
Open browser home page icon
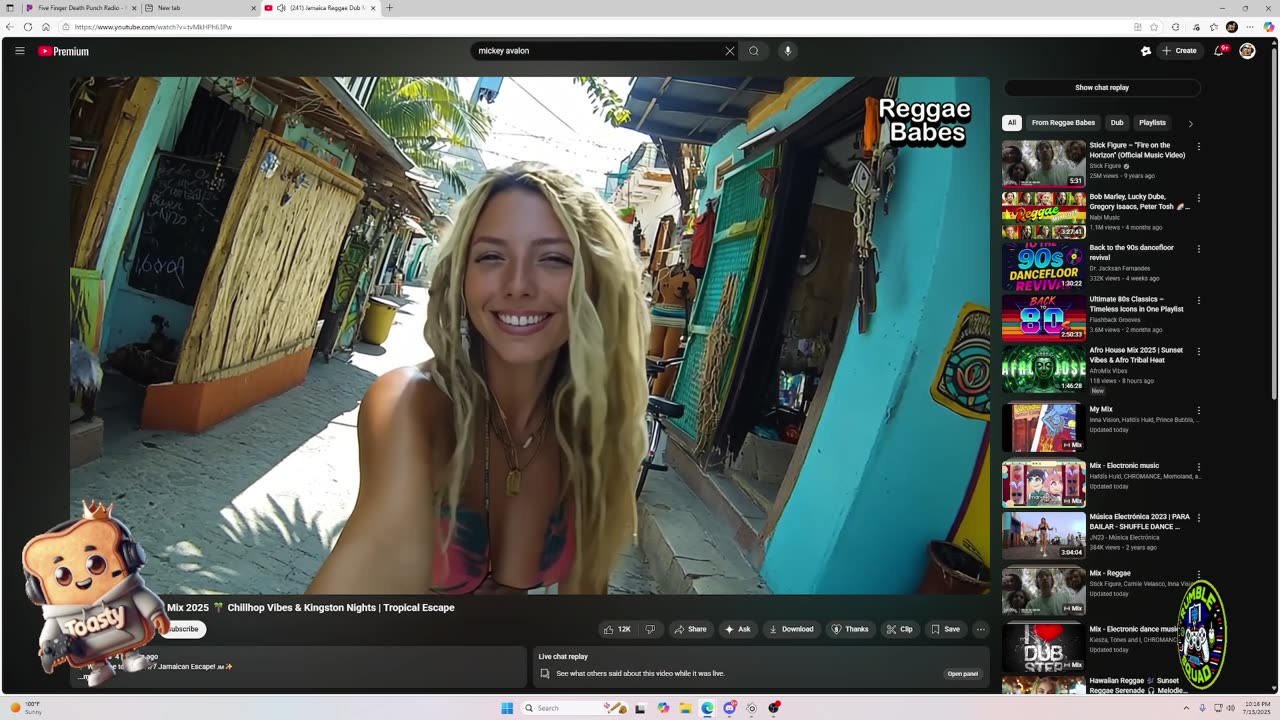pyautogui.click(x=46, y=27)
